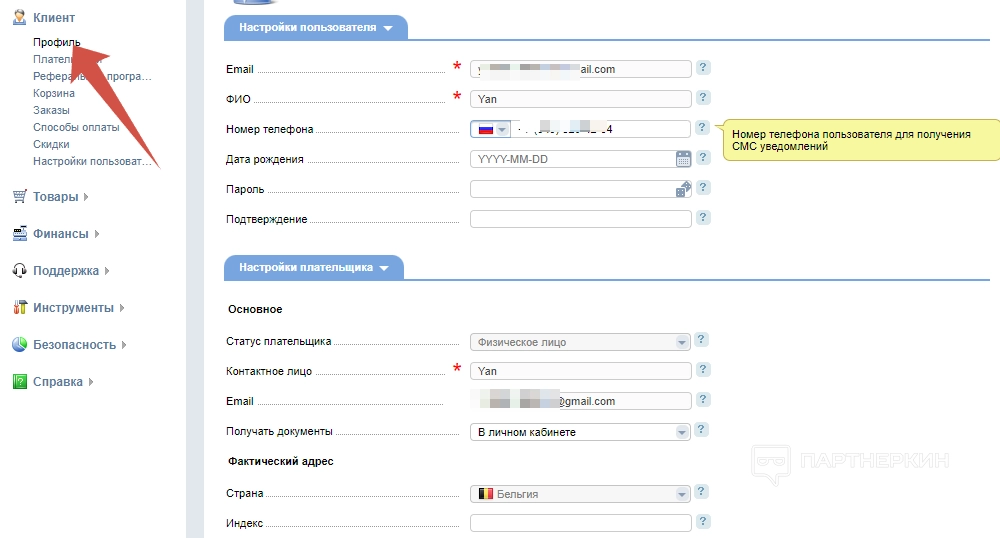Click the payer Email input field
This screenshot has width=1000, height=538.
pos(580,401)
